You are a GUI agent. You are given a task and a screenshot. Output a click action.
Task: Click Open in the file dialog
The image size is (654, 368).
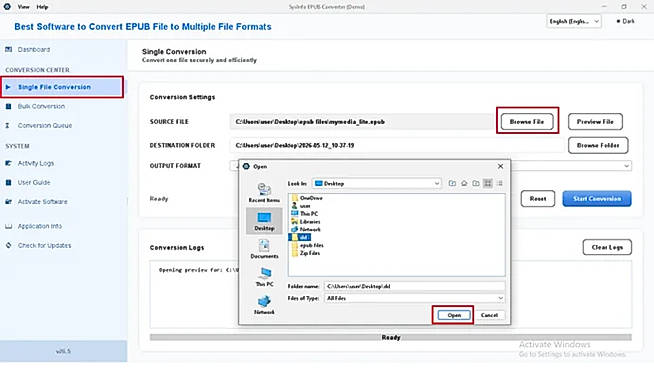[454, 315]
